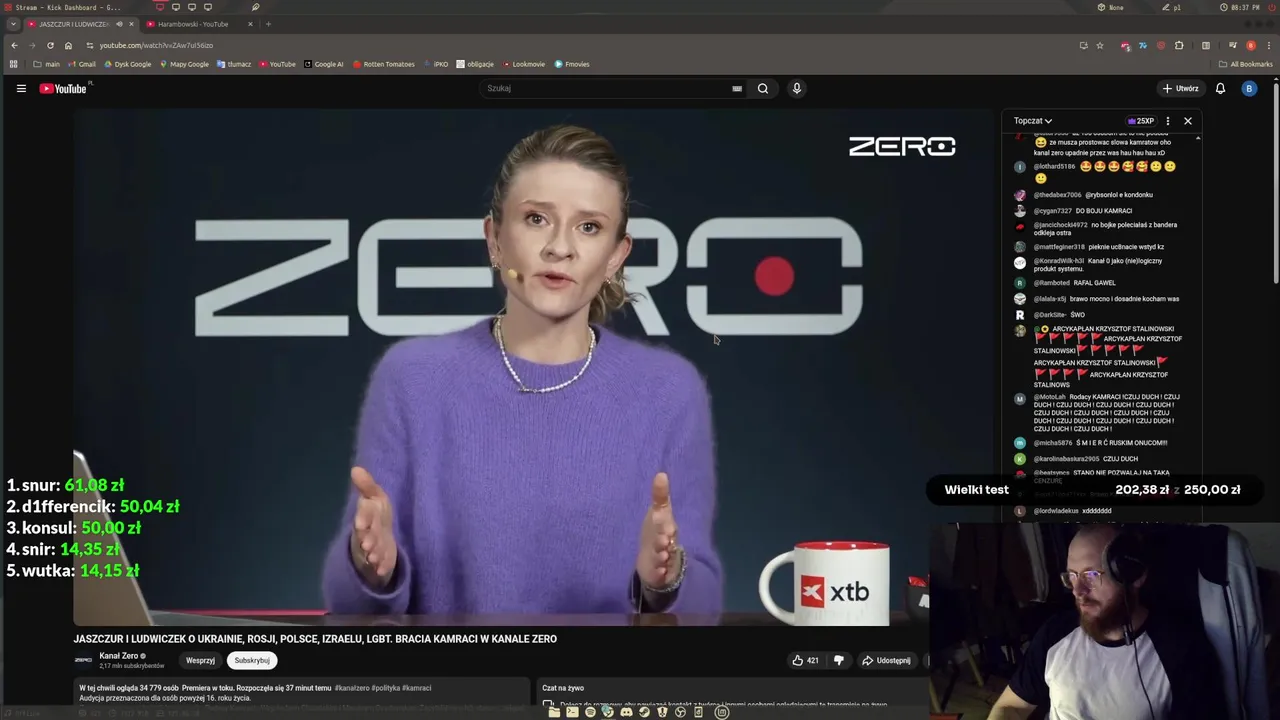Click the Wesprzyj support button

200,660
